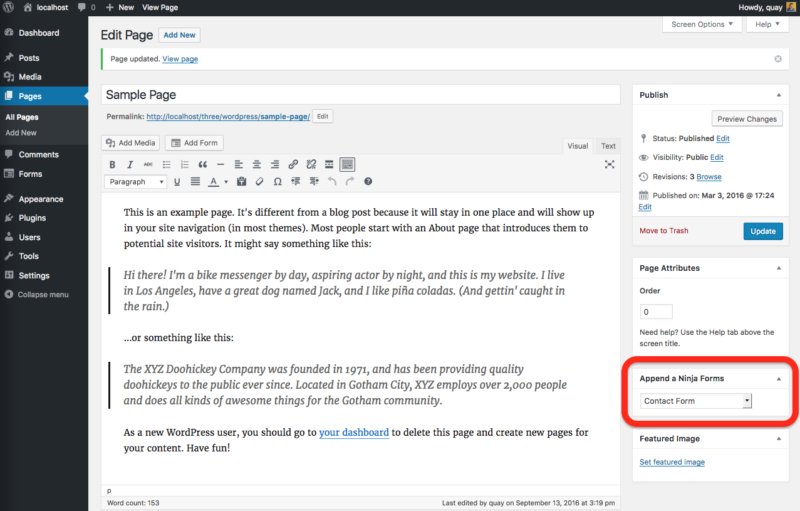Image resolution: width=800 pixels, height=511 pixels.
Task: Open keyboard shortcuts help icon
Action: (x=368, y=182)
